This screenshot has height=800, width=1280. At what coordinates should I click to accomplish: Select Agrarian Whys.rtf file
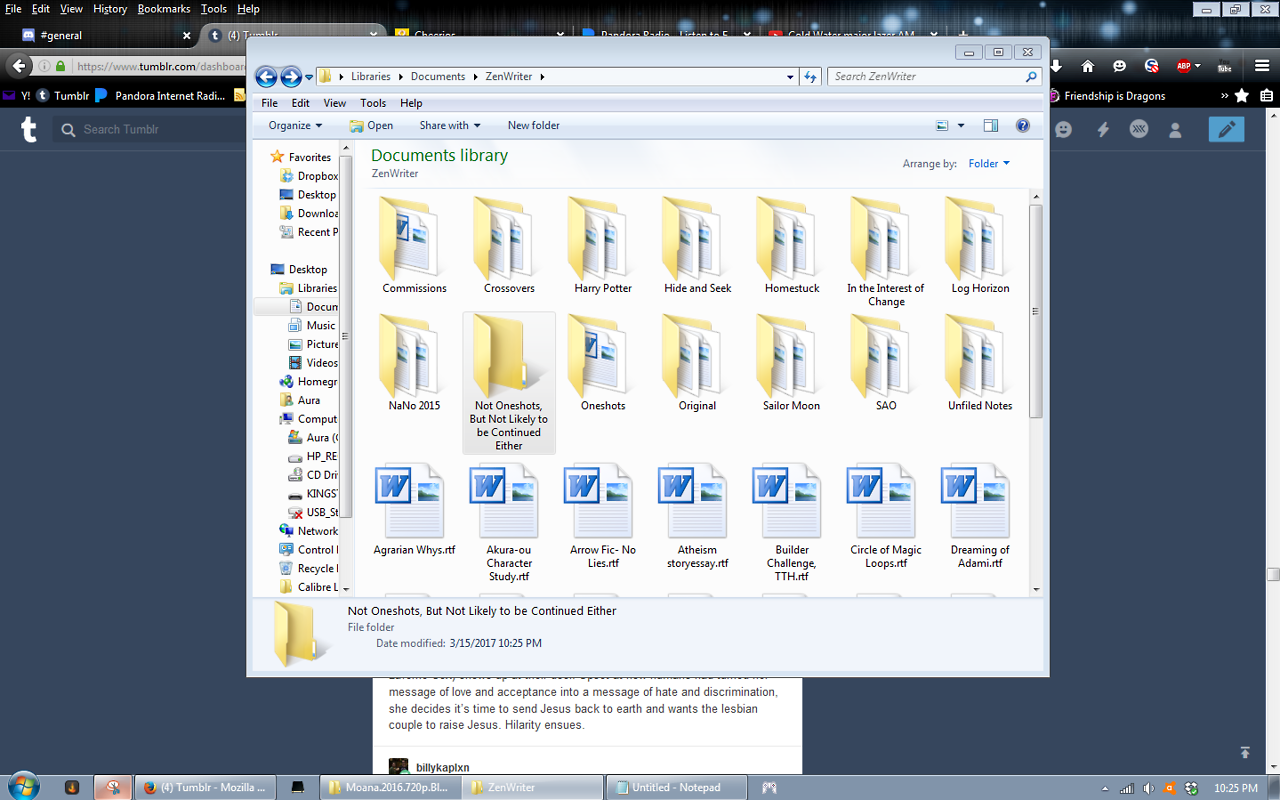tap(414, 510)
